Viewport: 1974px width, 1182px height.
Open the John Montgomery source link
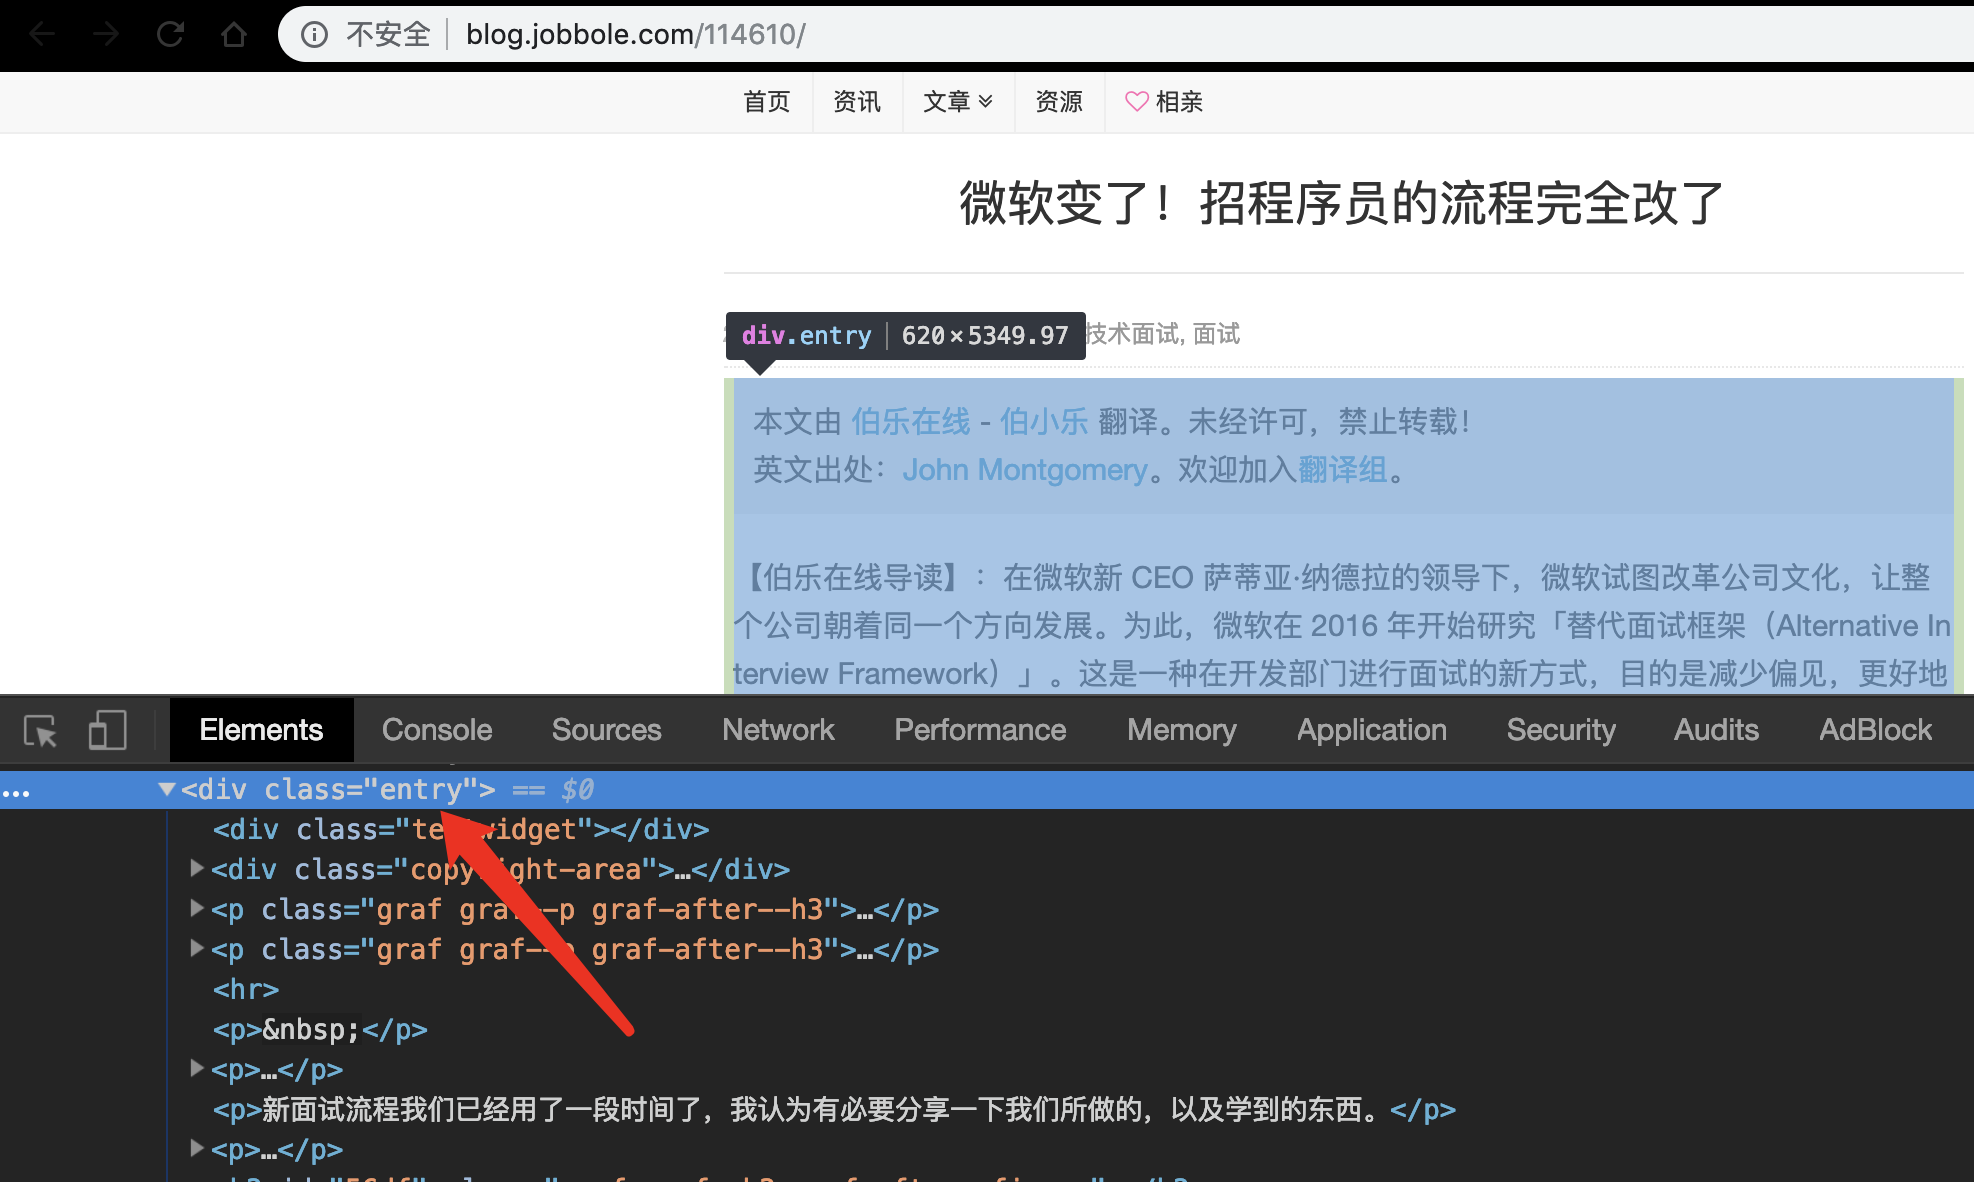(1025, 470)
